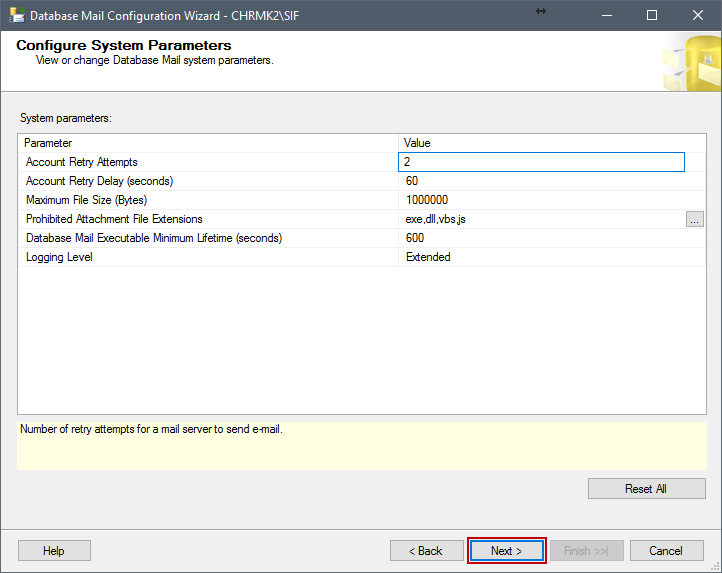Select the Maximum File Size value 1000000
This screenshot has width=722, height=573.
(427, 200)
